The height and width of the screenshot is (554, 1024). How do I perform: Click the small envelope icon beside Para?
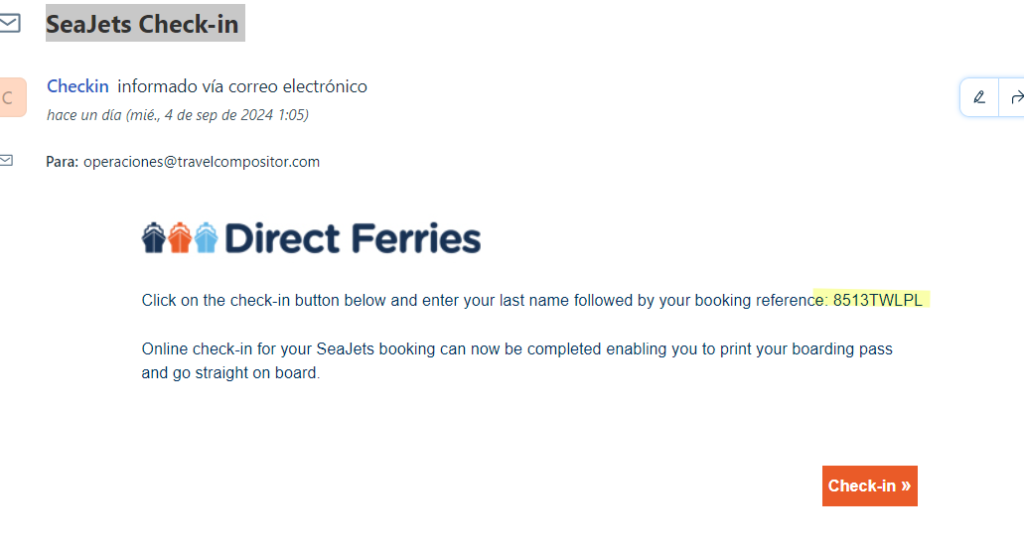coord(7,160)
